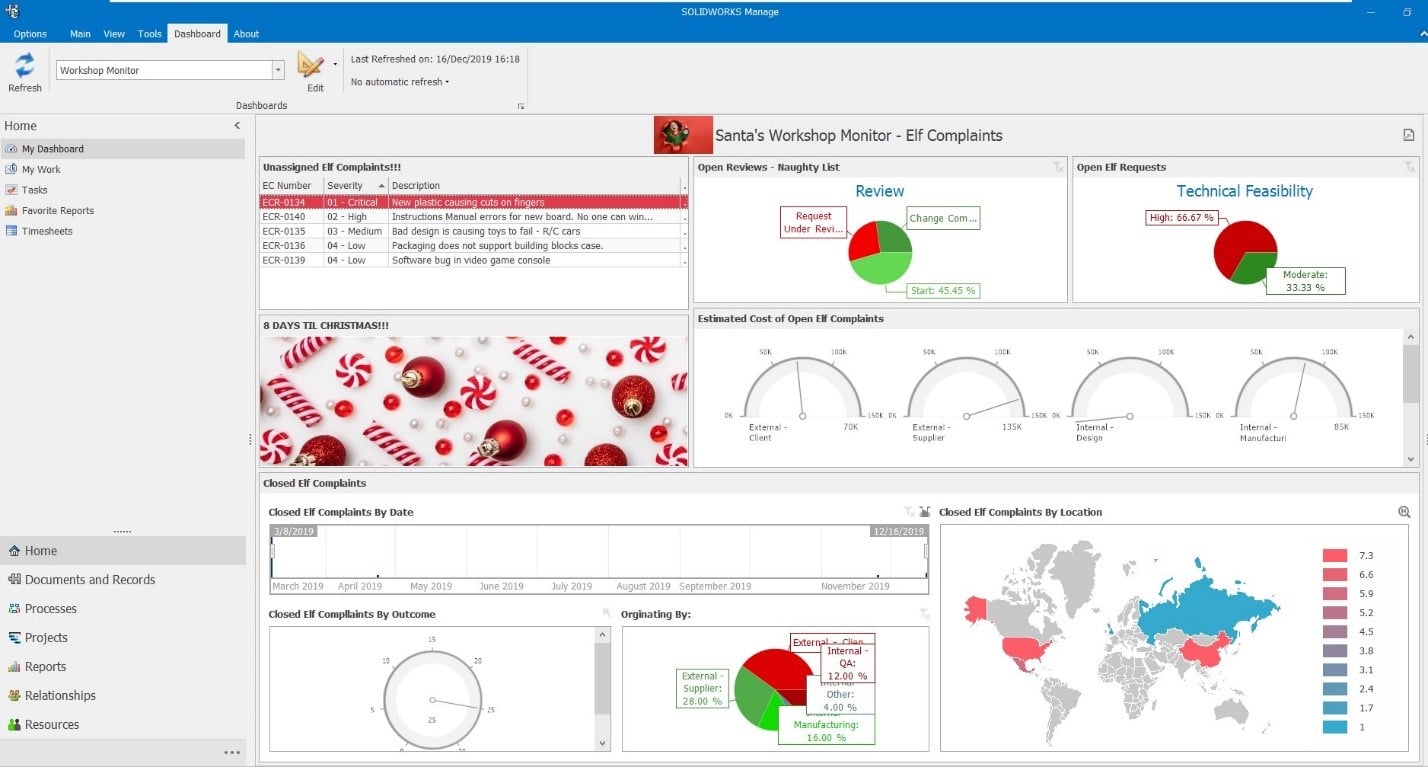The image size is (1428, 767).
Task: Click the Santa's Workshop elf thumbnail image
Action: tap(683, 135)
